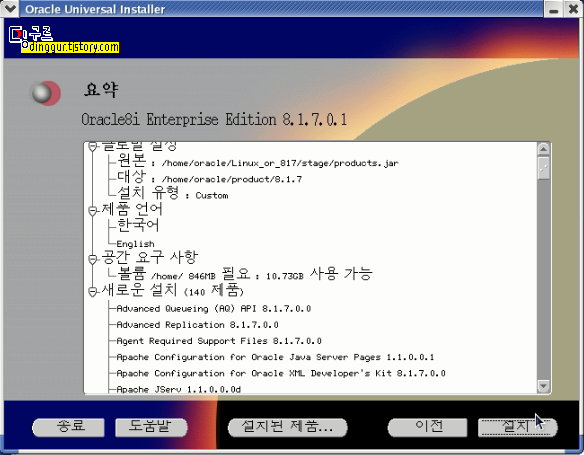Screen dimensions: 584x455
Task: Close the Oracle Universal Installer window
Action: click(574, 9)
